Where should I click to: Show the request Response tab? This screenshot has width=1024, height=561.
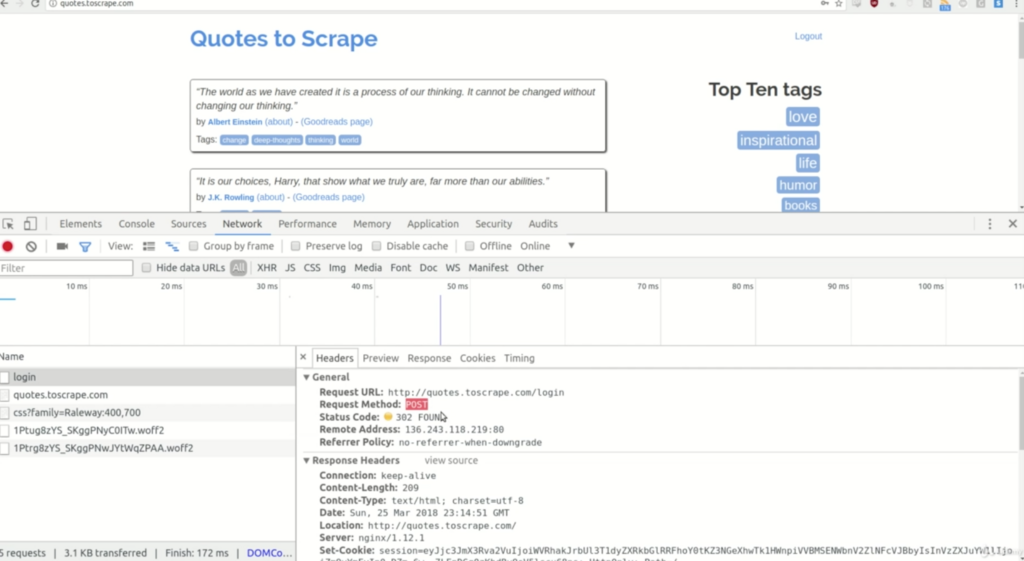pyautogui.click(x=429, y=358)
